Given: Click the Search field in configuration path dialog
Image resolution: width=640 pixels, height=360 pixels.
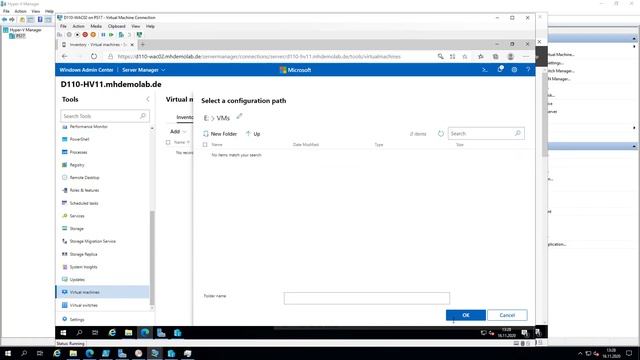Looking at the screenshot, I should [x=486, y=133].
